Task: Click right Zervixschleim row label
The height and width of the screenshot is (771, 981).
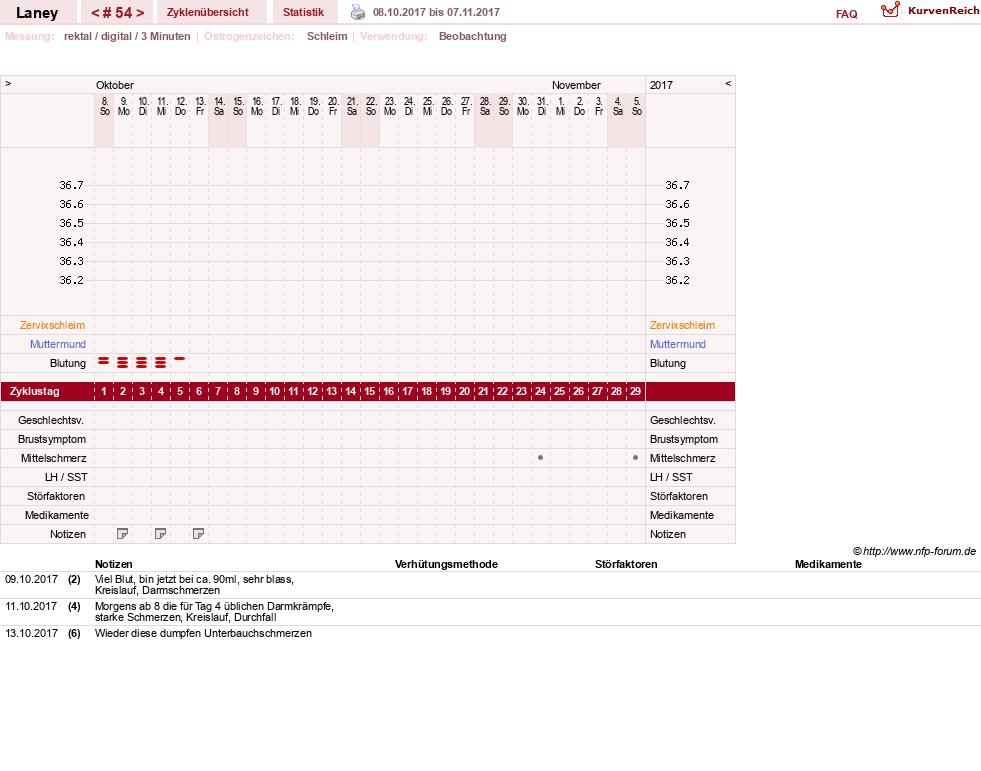Action: (682, 325)
